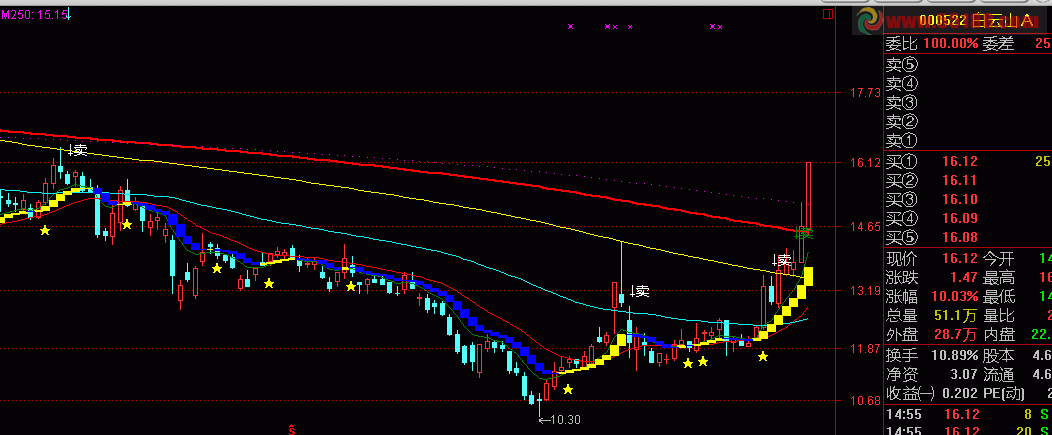Click the 流通 label

pyautogui.click(x=1000, y=374)
